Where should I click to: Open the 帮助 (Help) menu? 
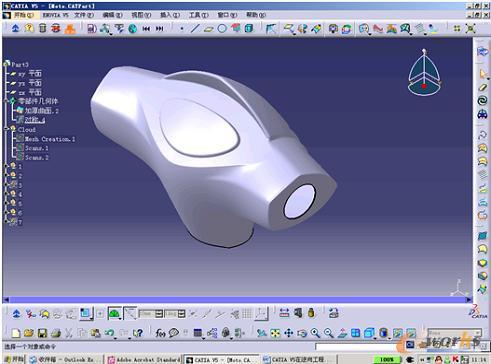coord(256,15)
